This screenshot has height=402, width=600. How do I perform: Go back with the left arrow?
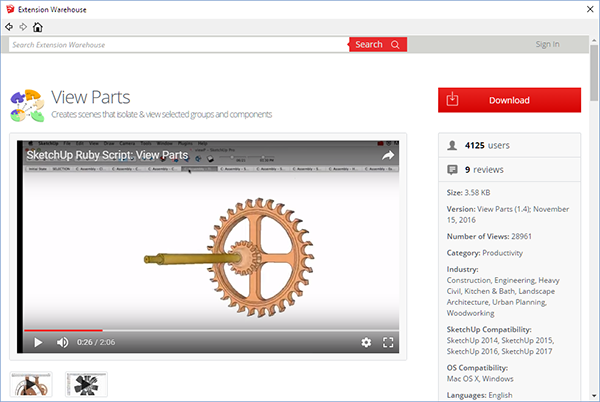9,27
